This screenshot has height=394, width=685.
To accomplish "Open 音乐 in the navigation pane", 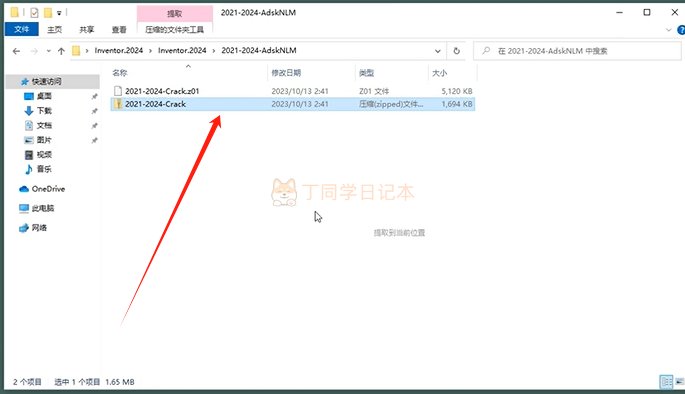I will 44,169.
